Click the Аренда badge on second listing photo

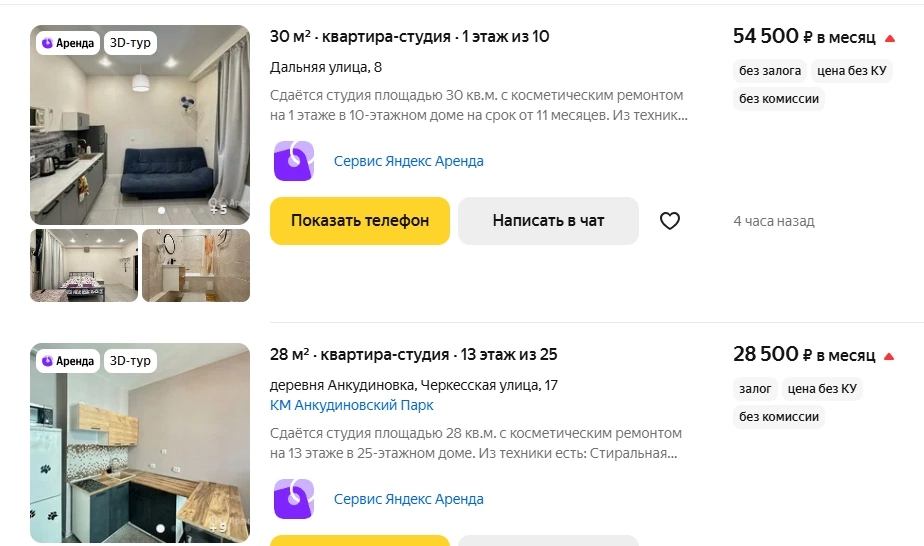click(68, 361)
